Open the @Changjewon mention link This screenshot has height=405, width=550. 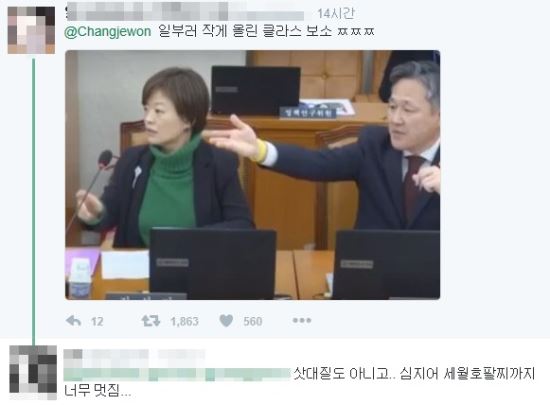pyautogui.click(x=108, y=32)
